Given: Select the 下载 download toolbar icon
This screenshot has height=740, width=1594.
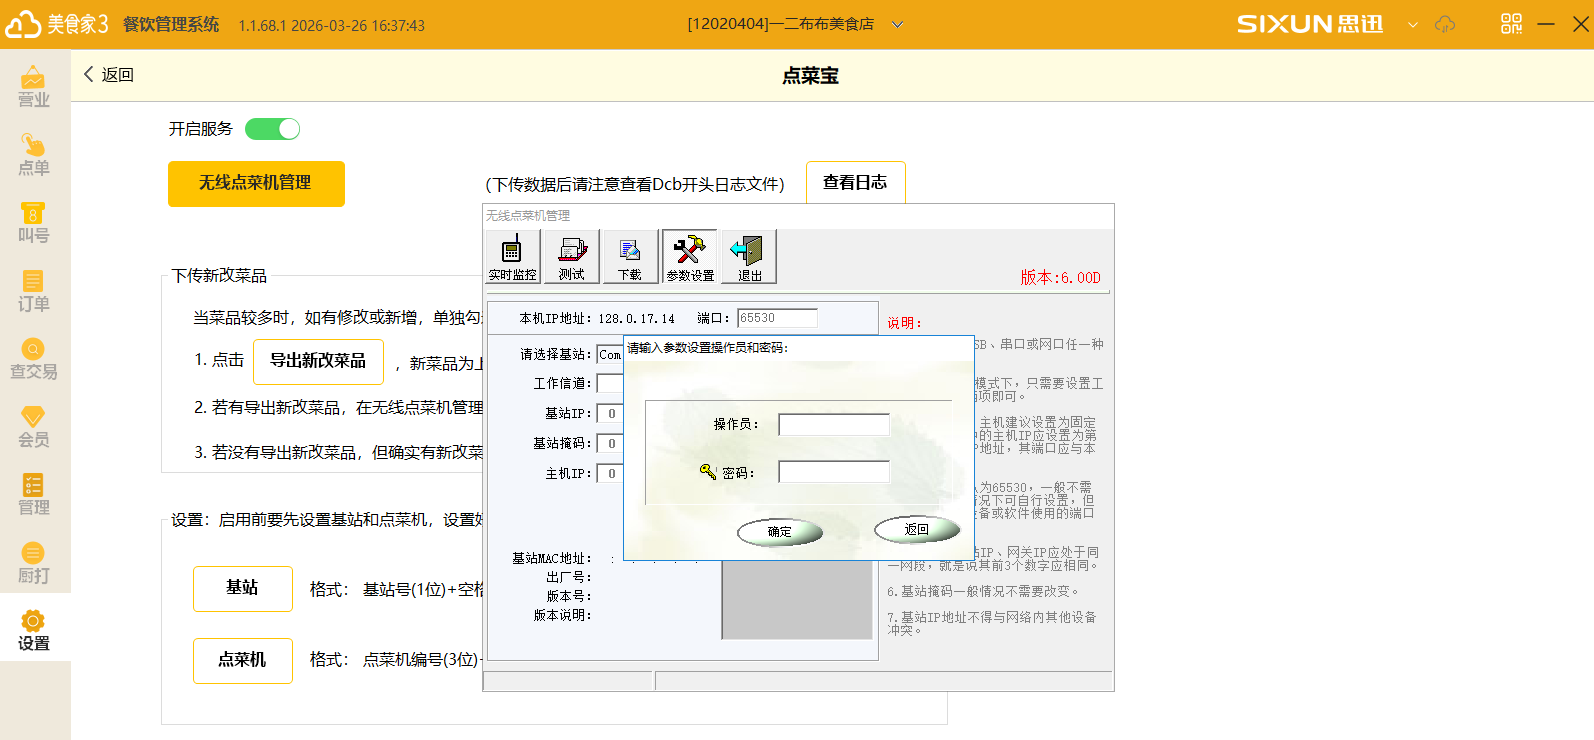Looking at the screenshot, I should [630, 257].
